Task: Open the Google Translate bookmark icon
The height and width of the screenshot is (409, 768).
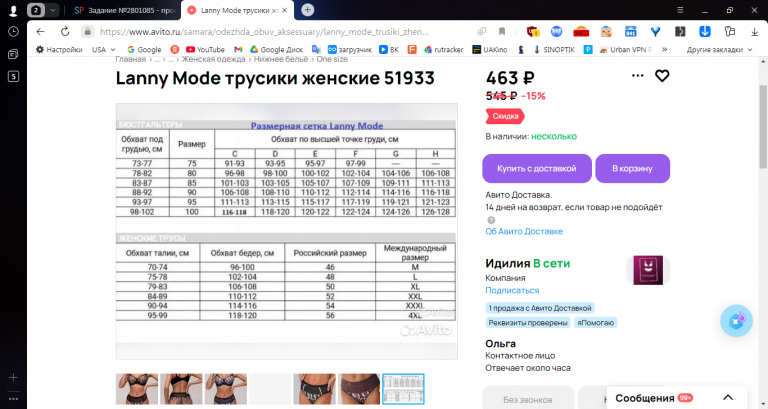Action: point(316,49)
